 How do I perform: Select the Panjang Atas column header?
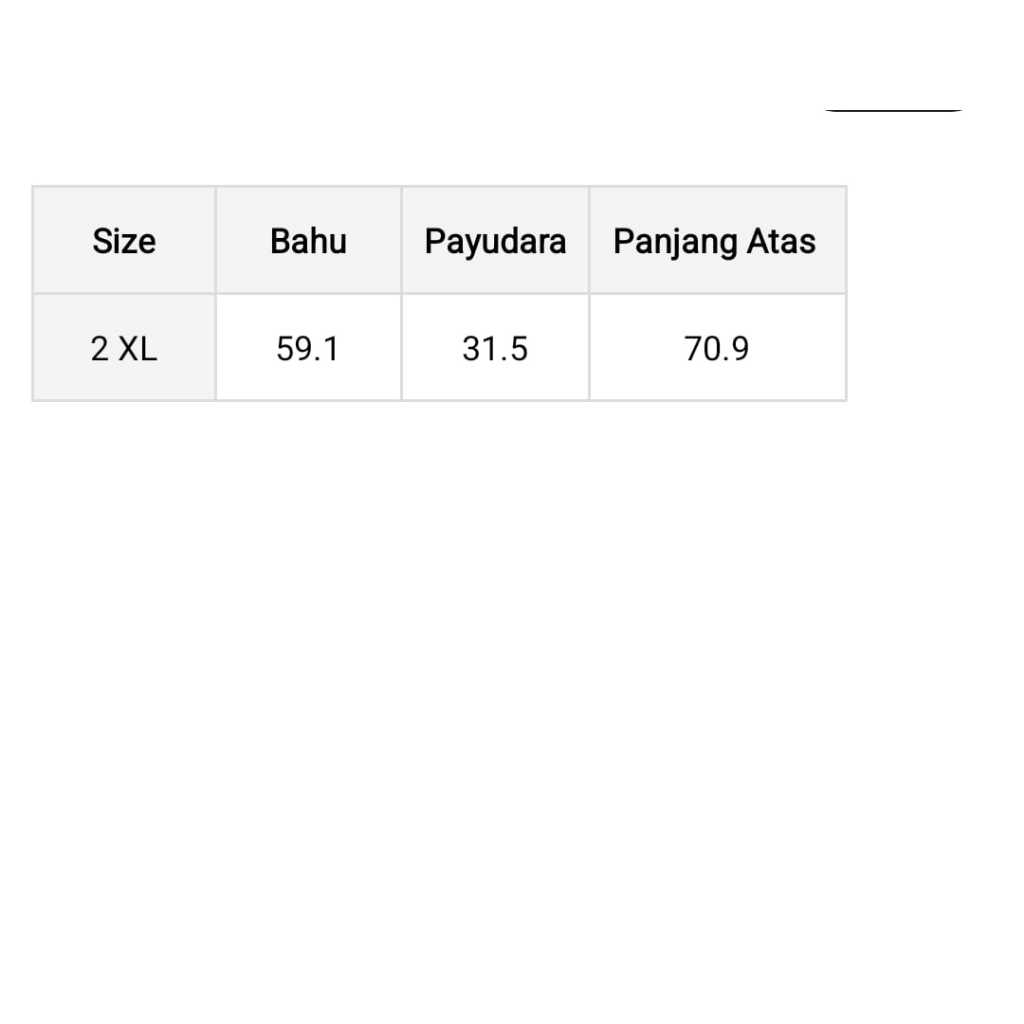point(714,241)
